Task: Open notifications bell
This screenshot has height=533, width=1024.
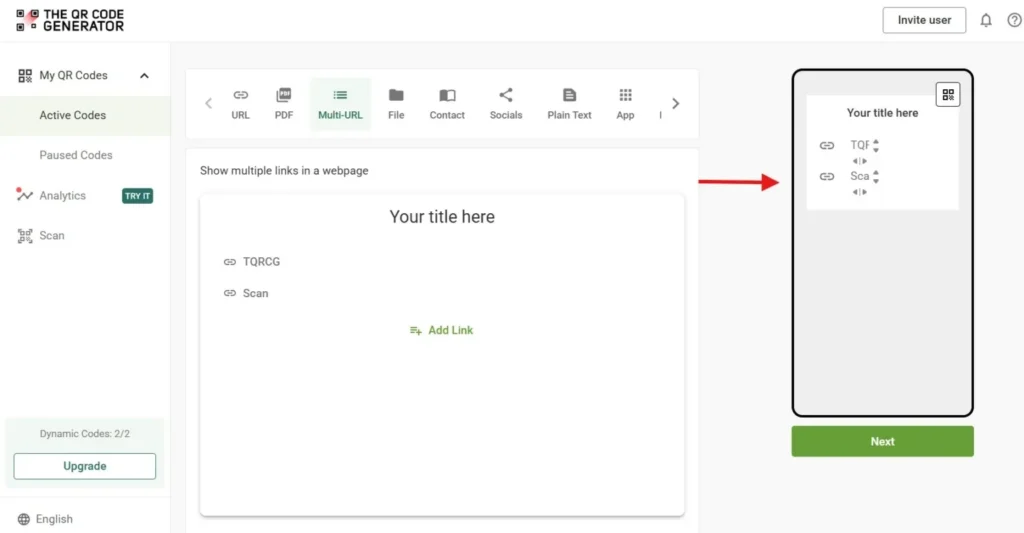Action: [x=986, y=20]
